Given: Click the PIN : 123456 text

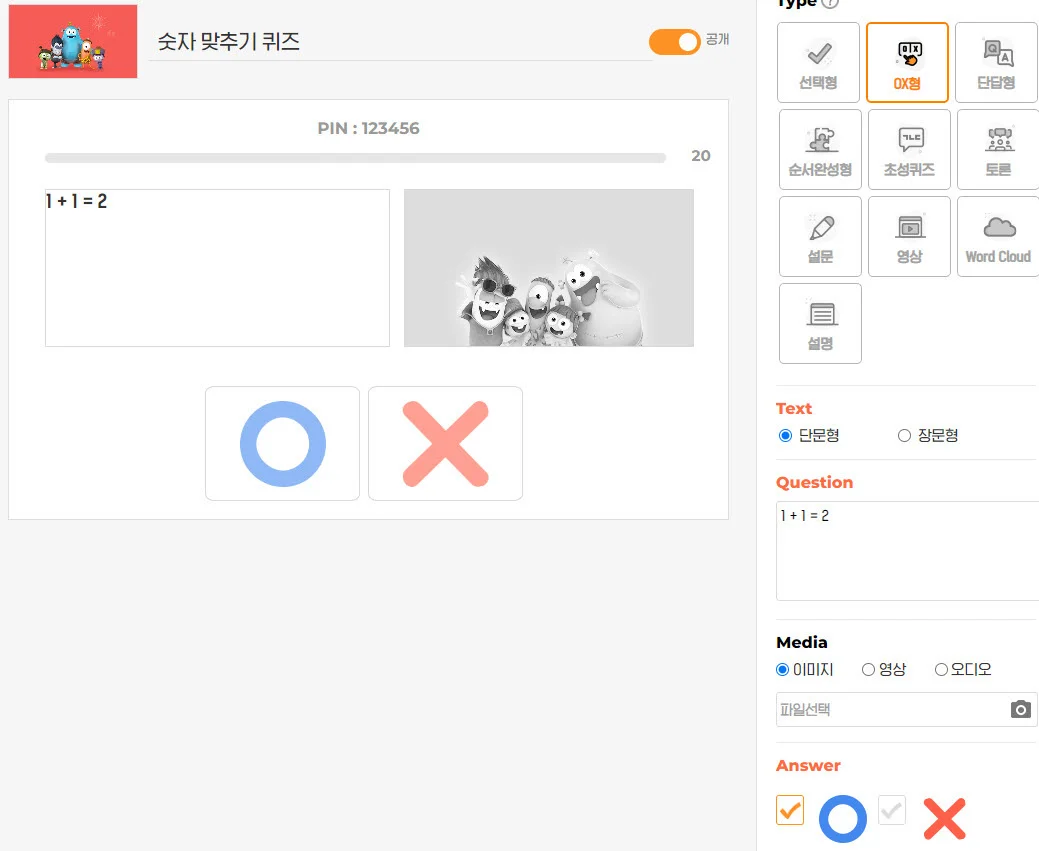Looking at the screenshot, I should click(x=368, y=128).
